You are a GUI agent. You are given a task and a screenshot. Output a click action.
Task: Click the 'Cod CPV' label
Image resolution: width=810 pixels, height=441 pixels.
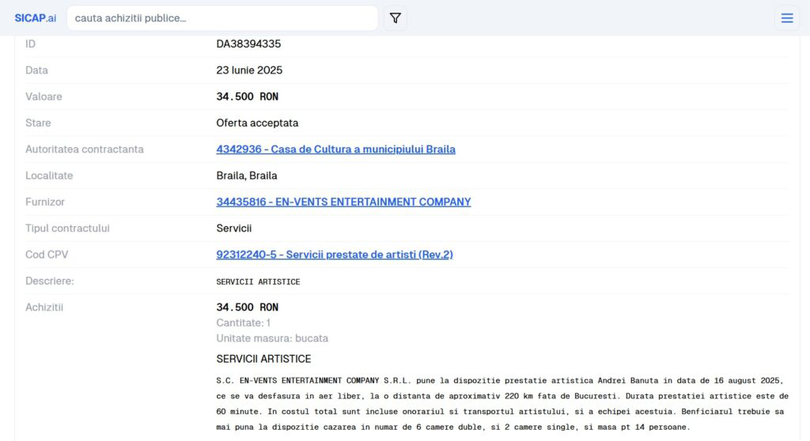[x=47, y=255]
